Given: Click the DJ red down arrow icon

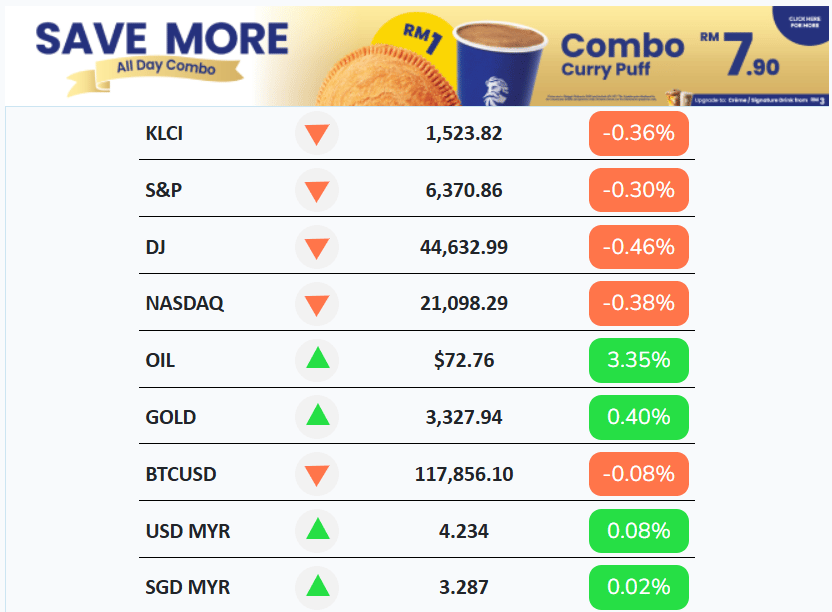Looking at the screenshot, I should click(317, 247).
